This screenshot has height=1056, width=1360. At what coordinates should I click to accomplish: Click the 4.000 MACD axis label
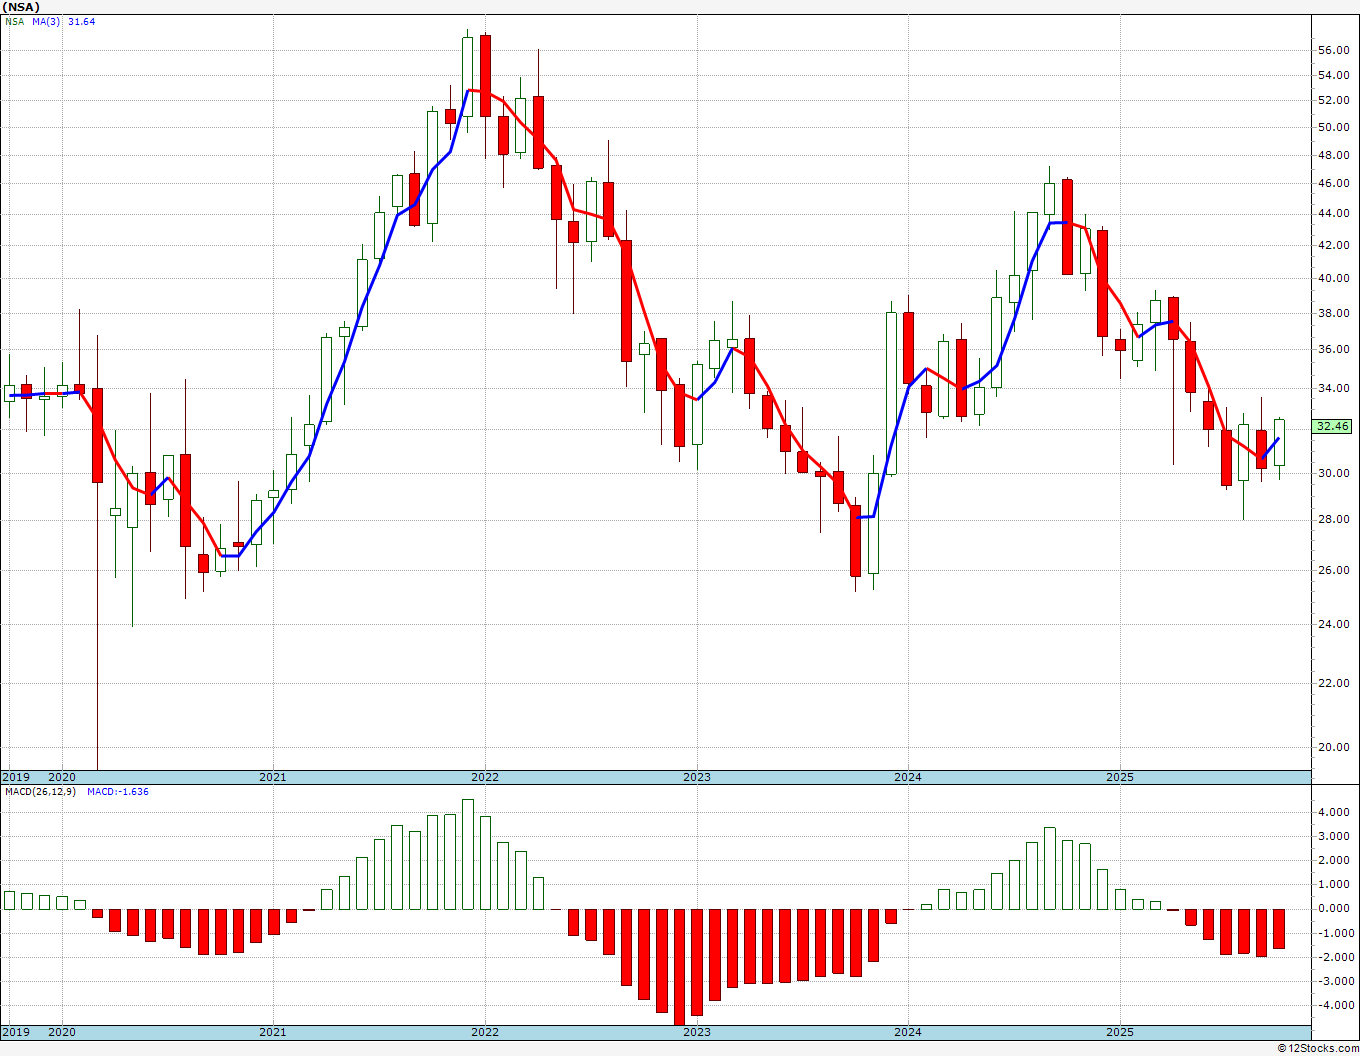point(1332,812)
